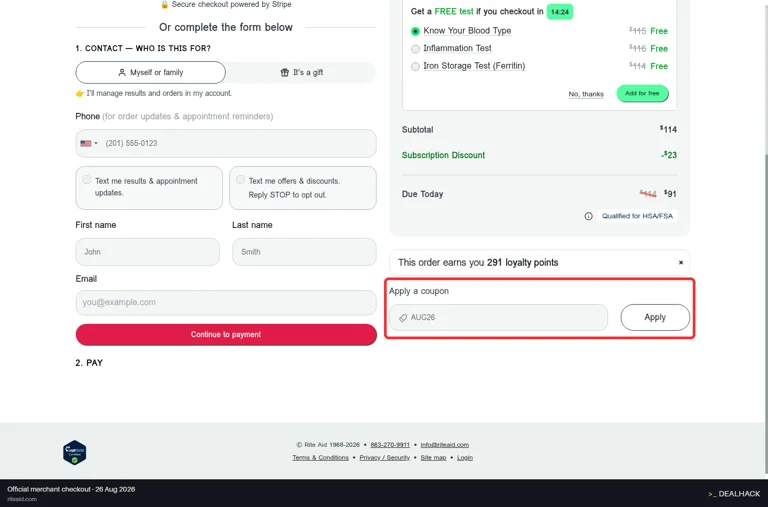Focus the First name field
The width and height of the screenshot is (768, 507).
tap(147, 252)
